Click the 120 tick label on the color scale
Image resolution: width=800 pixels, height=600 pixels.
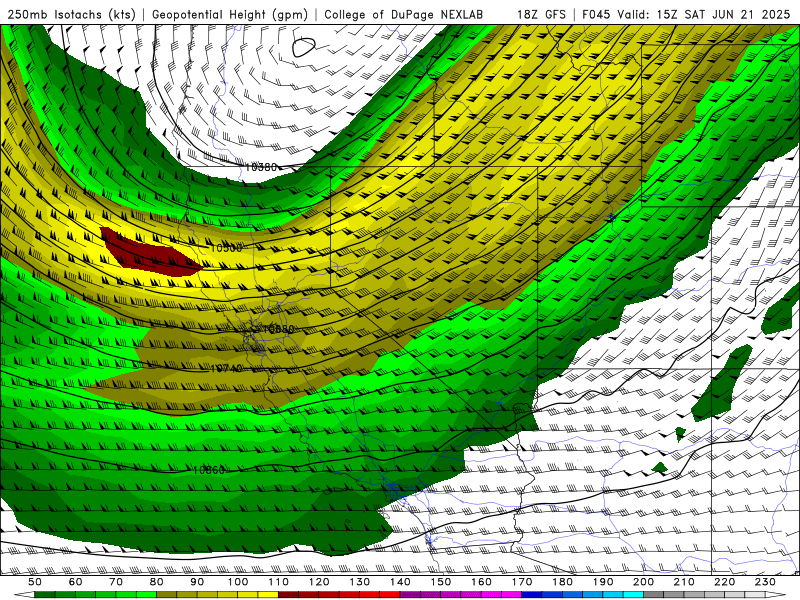319,582
